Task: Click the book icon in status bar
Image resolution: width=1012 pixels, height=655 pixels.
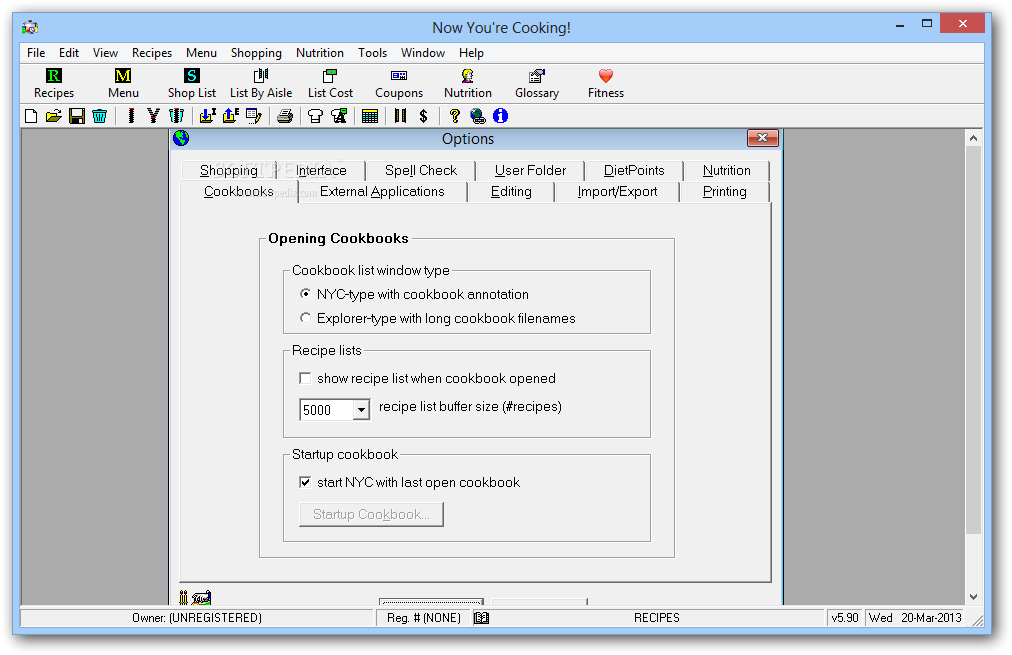Action: click(x=481, y=618)
